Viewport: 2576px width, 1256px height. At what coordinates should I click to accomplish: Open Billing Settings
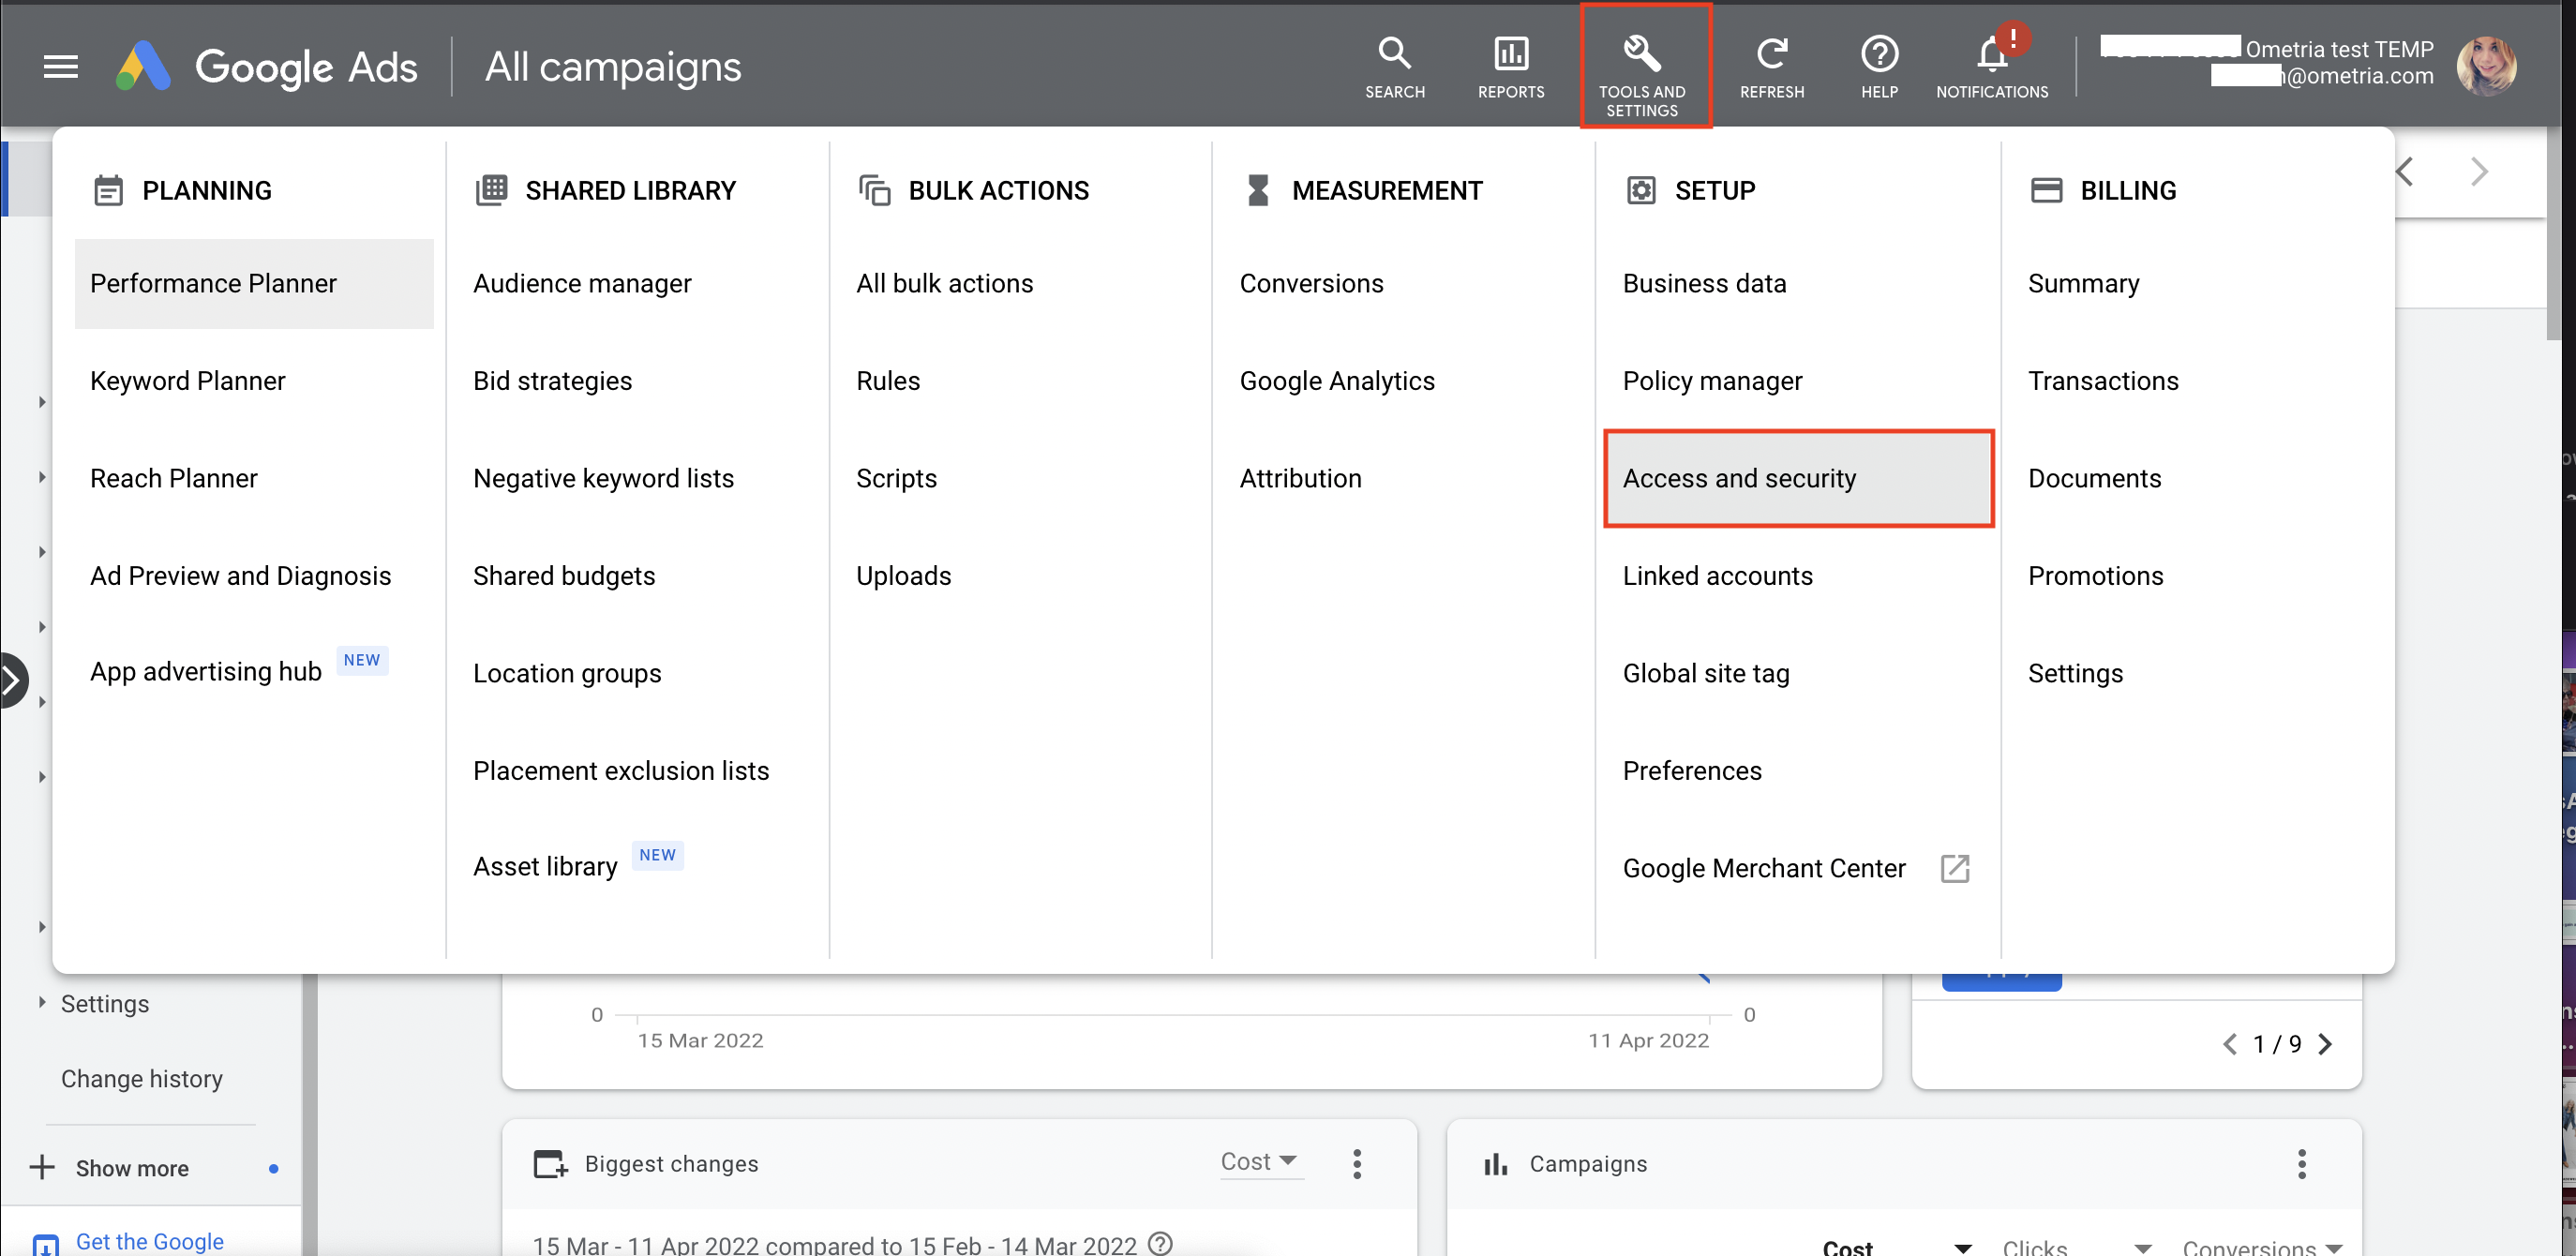coord(2075,673)
